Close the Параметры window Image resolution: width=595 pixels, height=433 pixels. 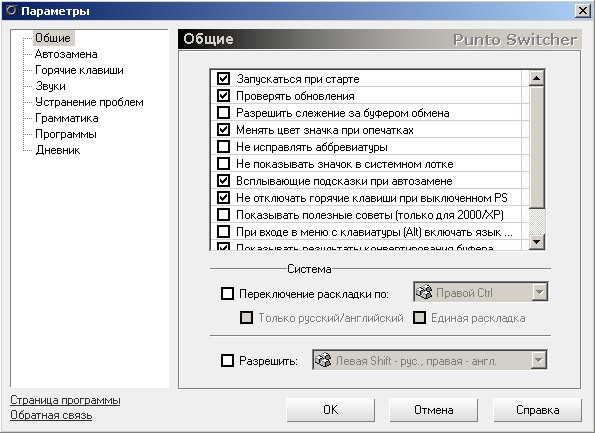(x=582, y=11)
